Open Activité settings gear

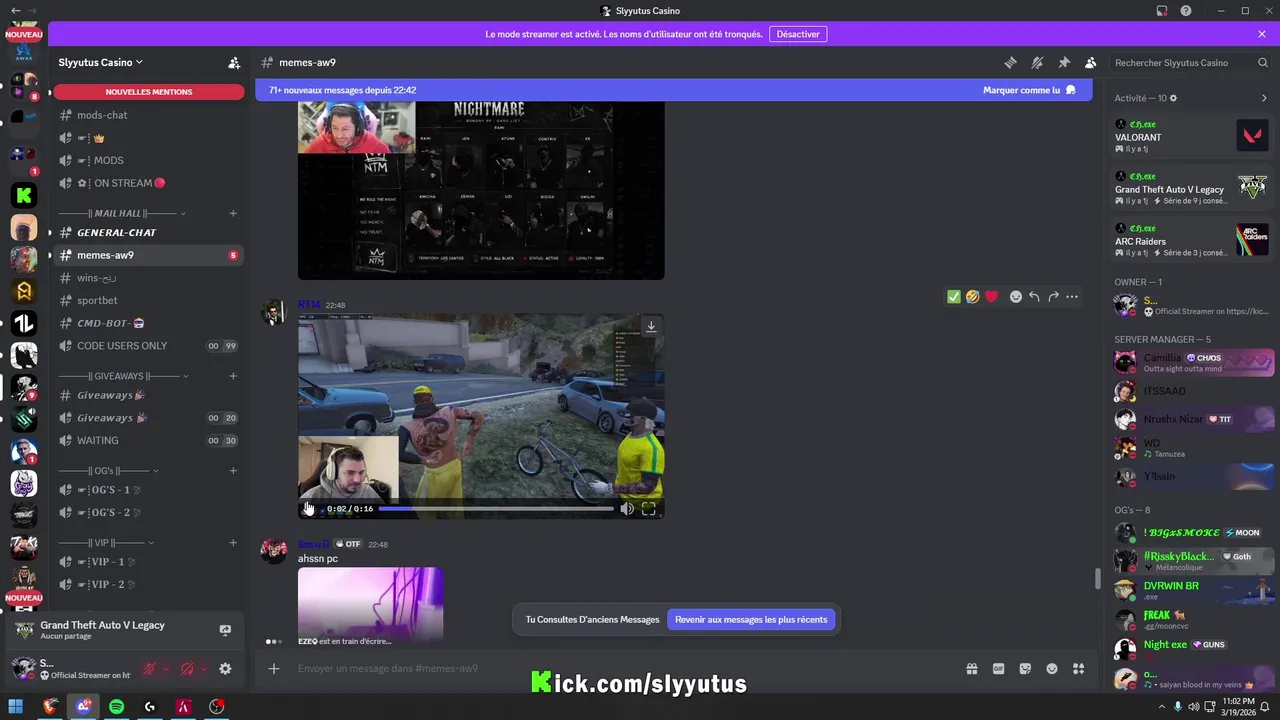1173,98
